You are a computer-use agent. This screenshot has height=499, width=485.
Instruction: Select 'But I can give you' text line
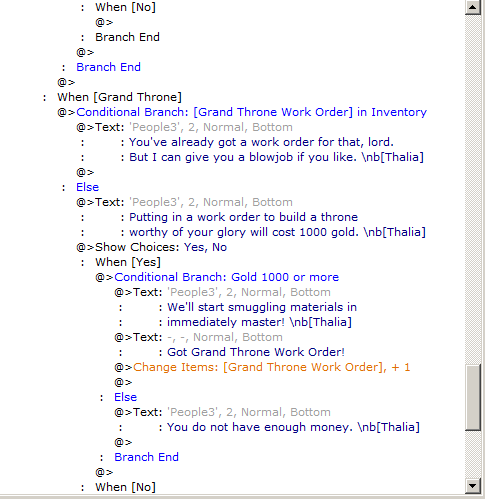(276, 157)
